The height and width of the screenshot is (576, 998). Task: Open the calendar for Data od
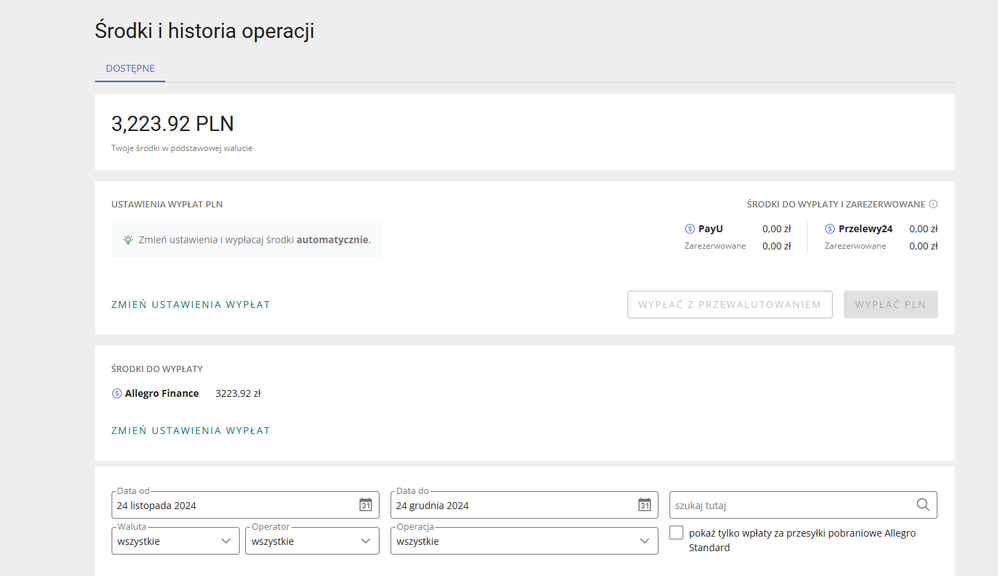point(366,505)
